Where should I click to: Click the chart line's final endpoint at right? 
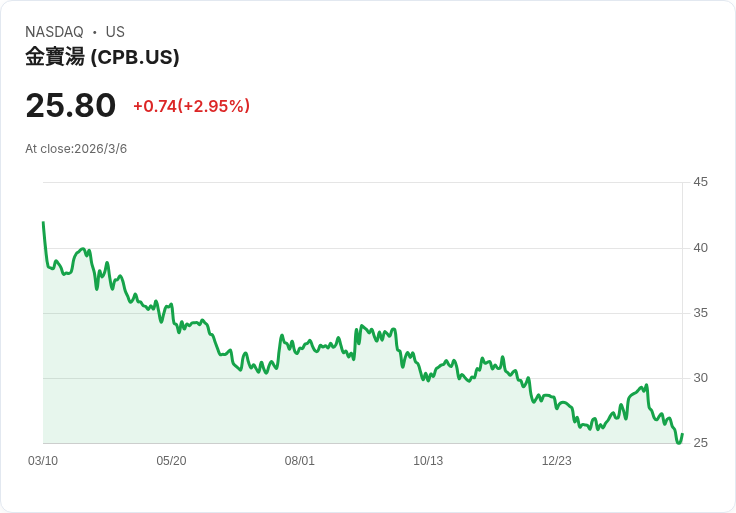click(x=682, y=434)
